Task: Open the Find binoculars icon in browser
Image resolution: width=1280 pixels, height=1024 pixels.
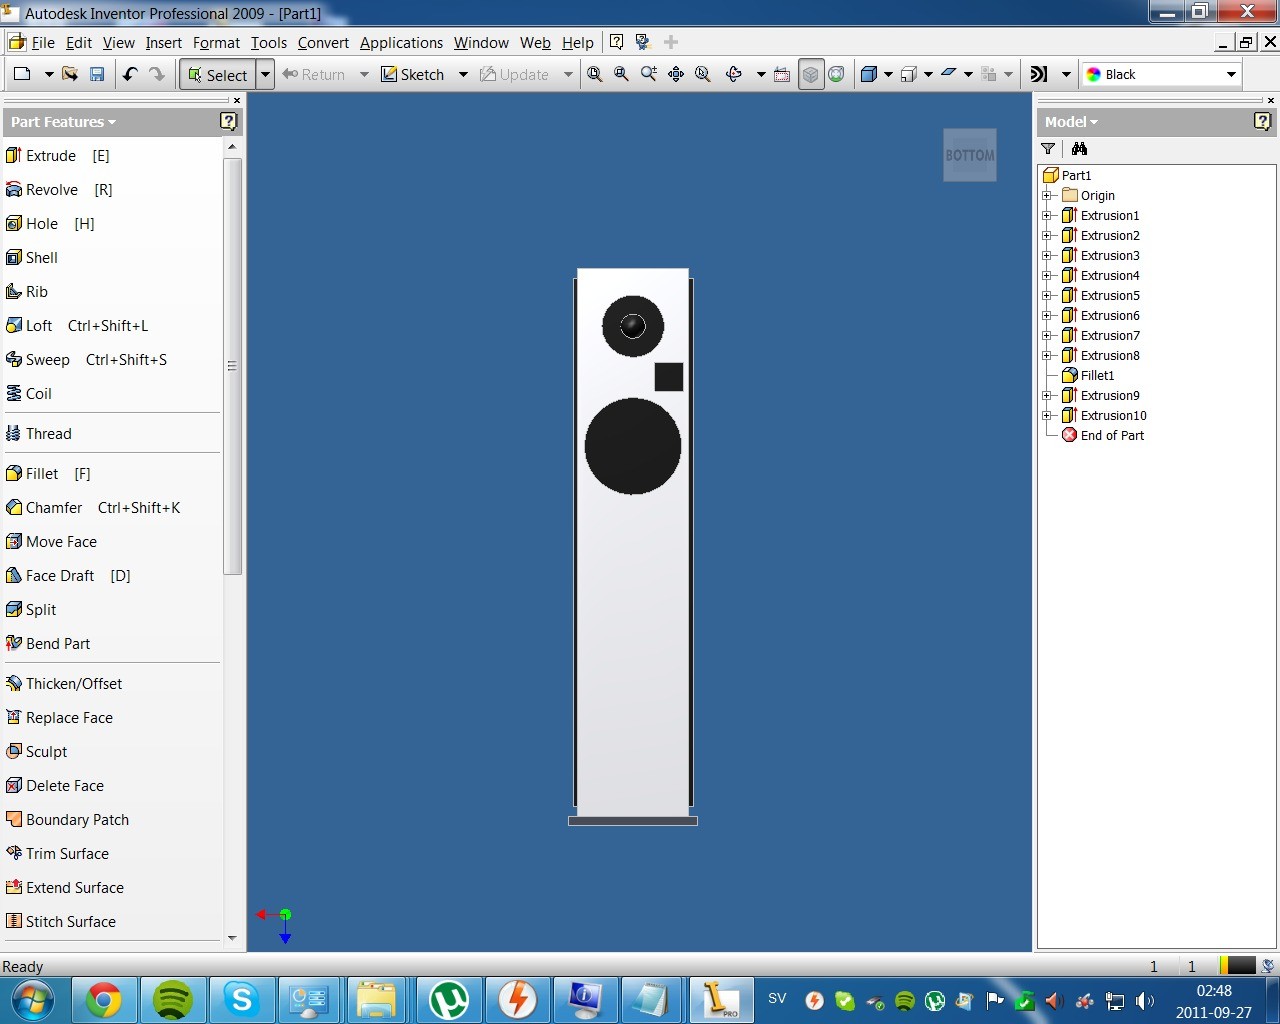Action: click(1079, 149)
